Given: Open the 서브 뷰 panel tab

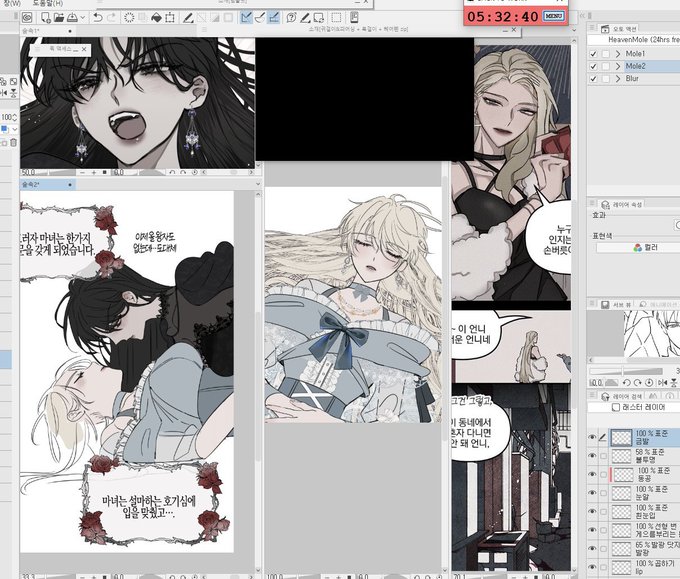Looking at the screenshot, I should click(616, 305).
